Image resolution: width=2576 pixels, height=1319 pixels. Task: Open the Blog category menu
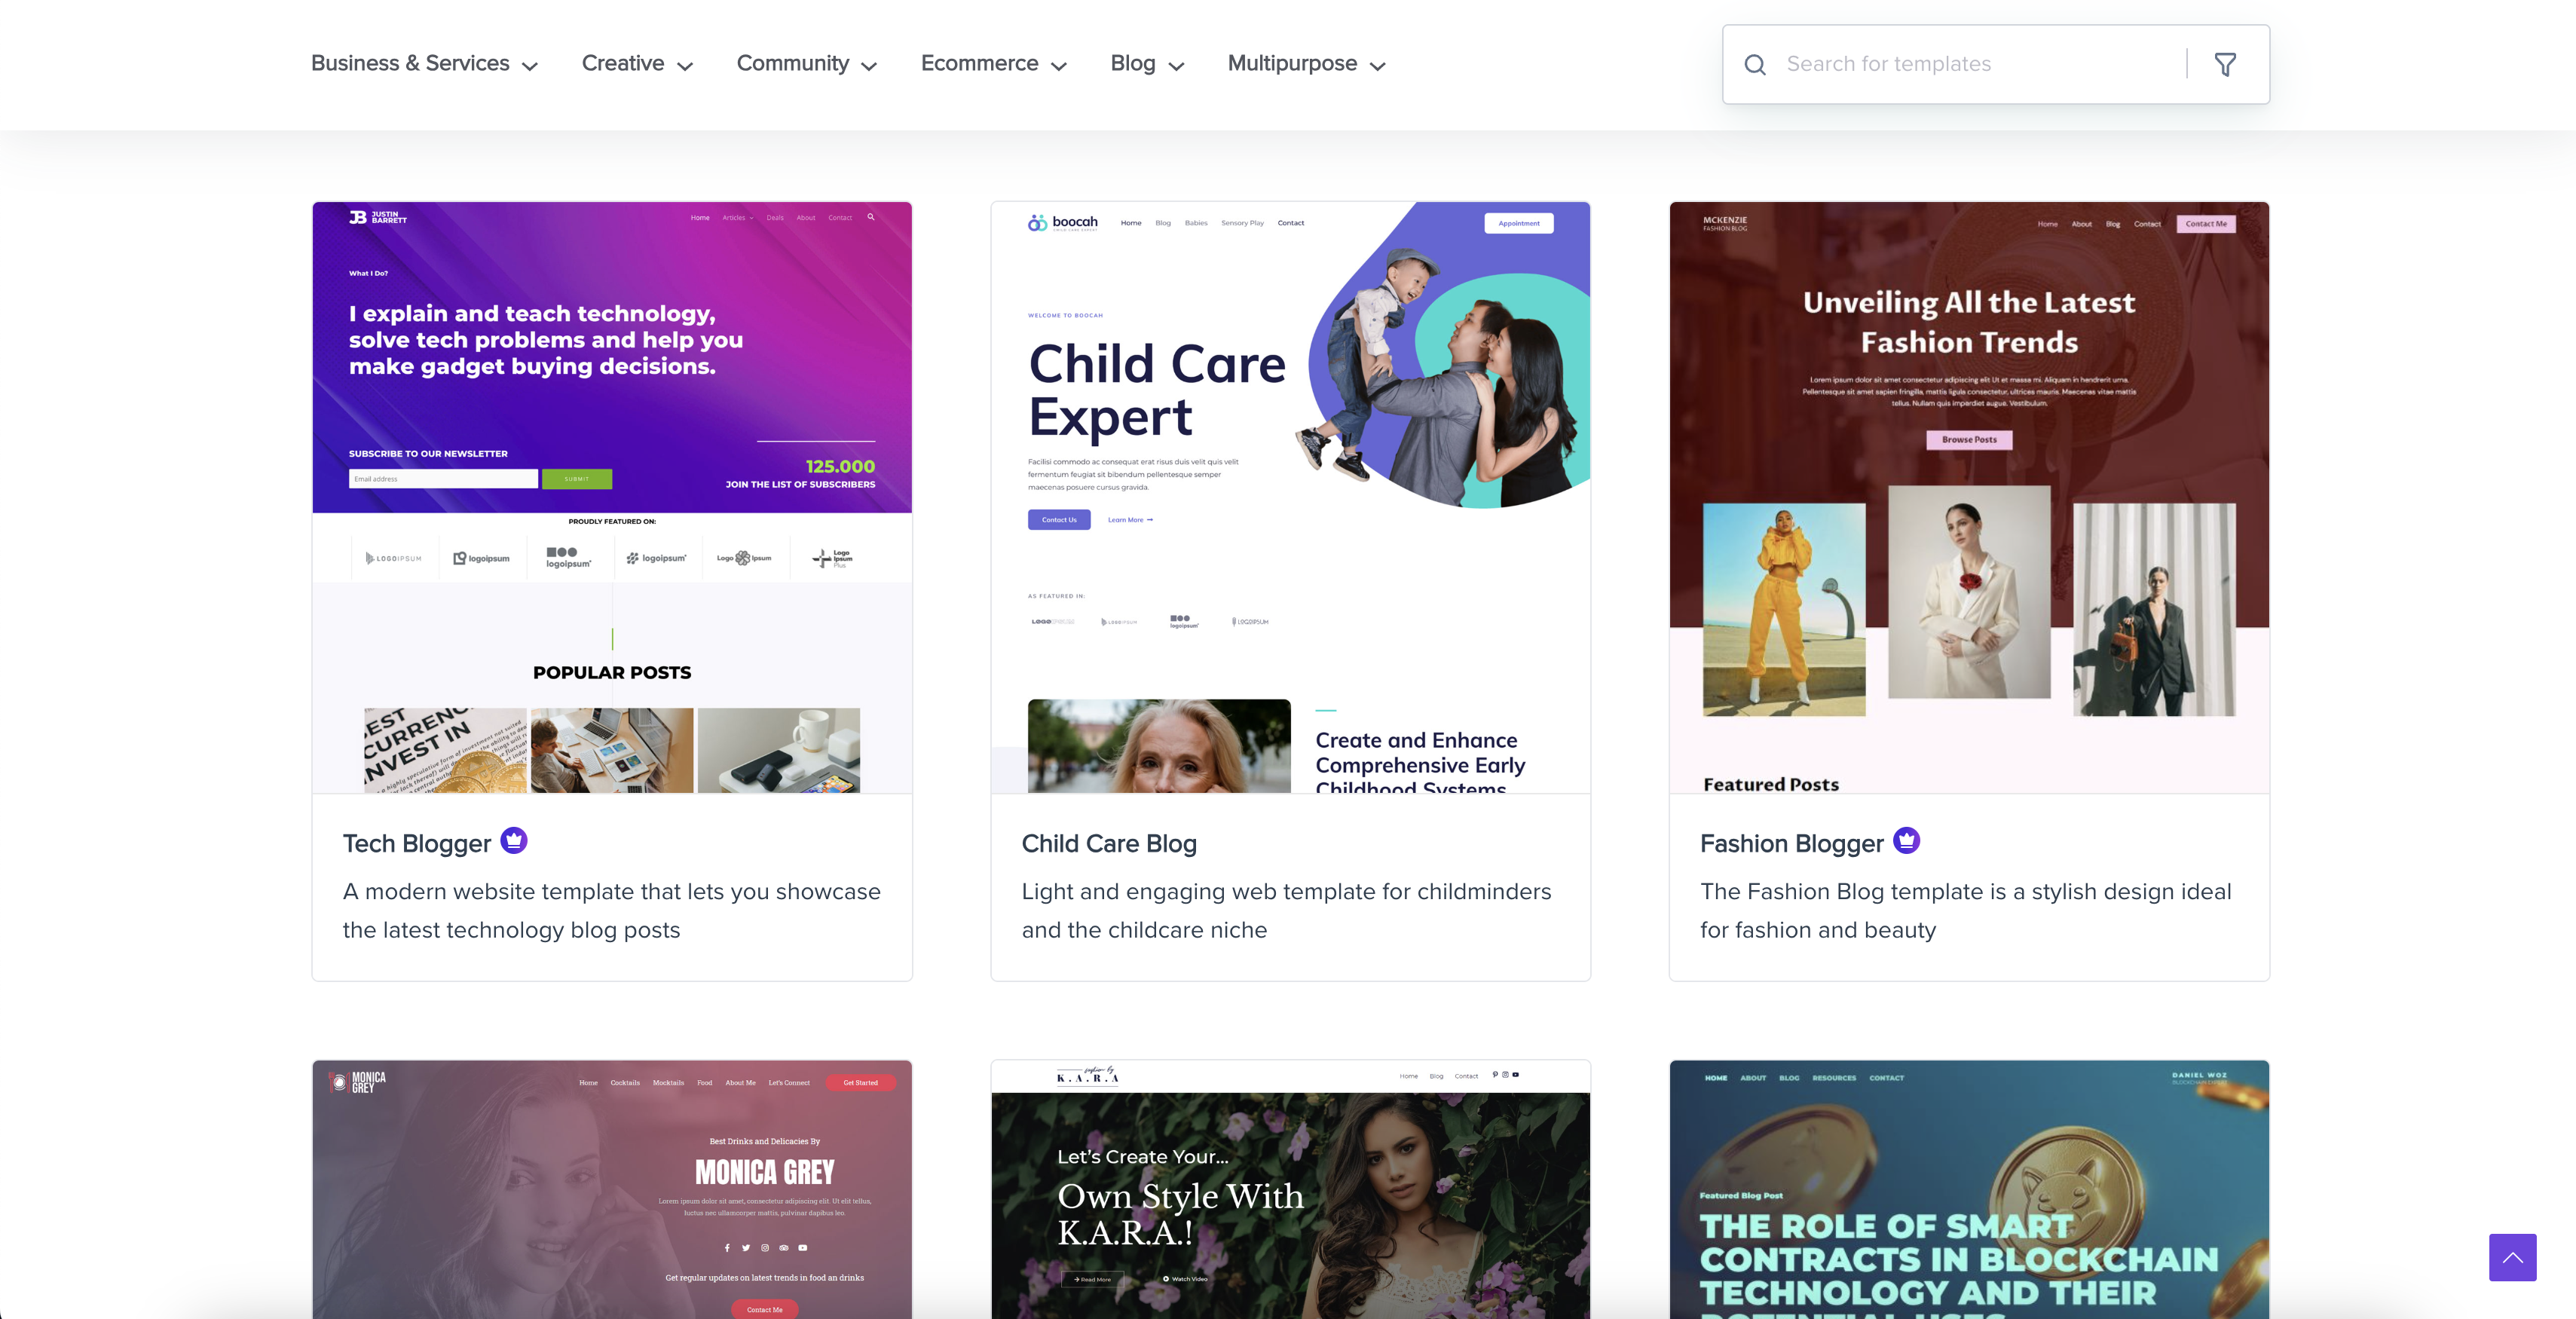1148,64
